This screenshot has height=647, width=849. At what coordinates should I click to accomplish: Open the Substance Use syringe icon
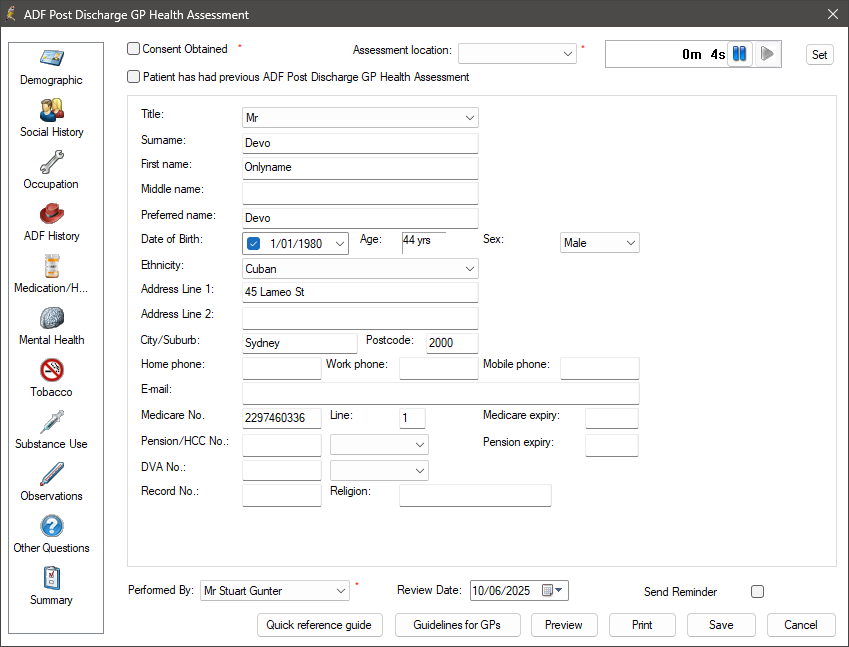click(51, 422)
